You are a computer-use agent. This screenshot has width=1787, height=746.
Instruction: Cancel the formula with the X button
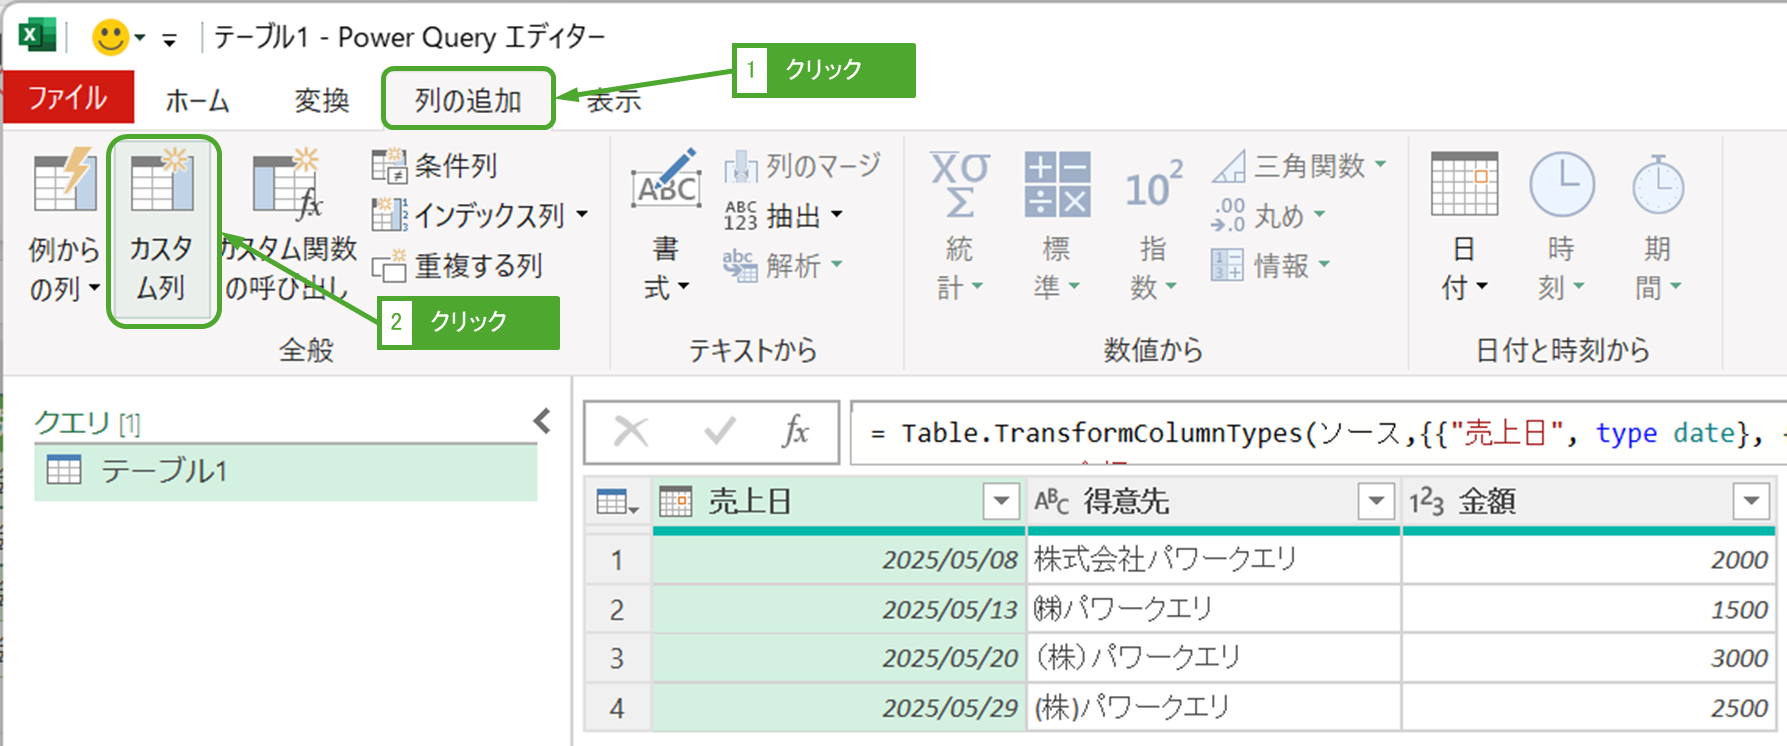pos(631,432)
